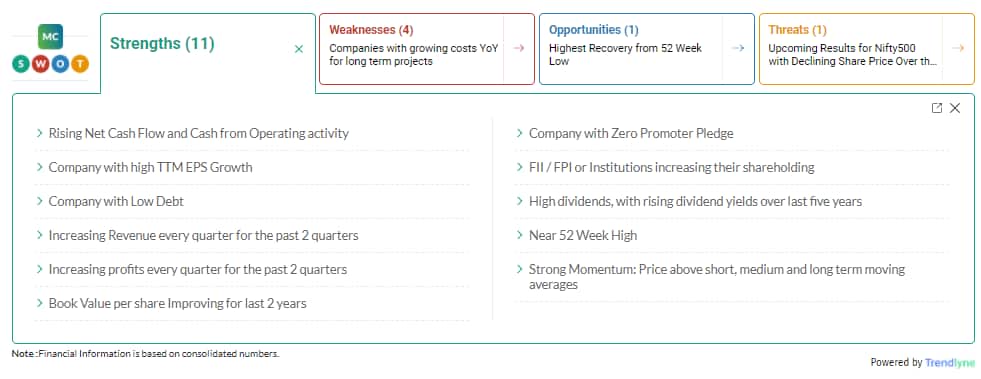Image resolution: width=981 pixels, height=379 pixels.
Task: Open the Strengths panel in a new window
Action: [x=937, y=108]
